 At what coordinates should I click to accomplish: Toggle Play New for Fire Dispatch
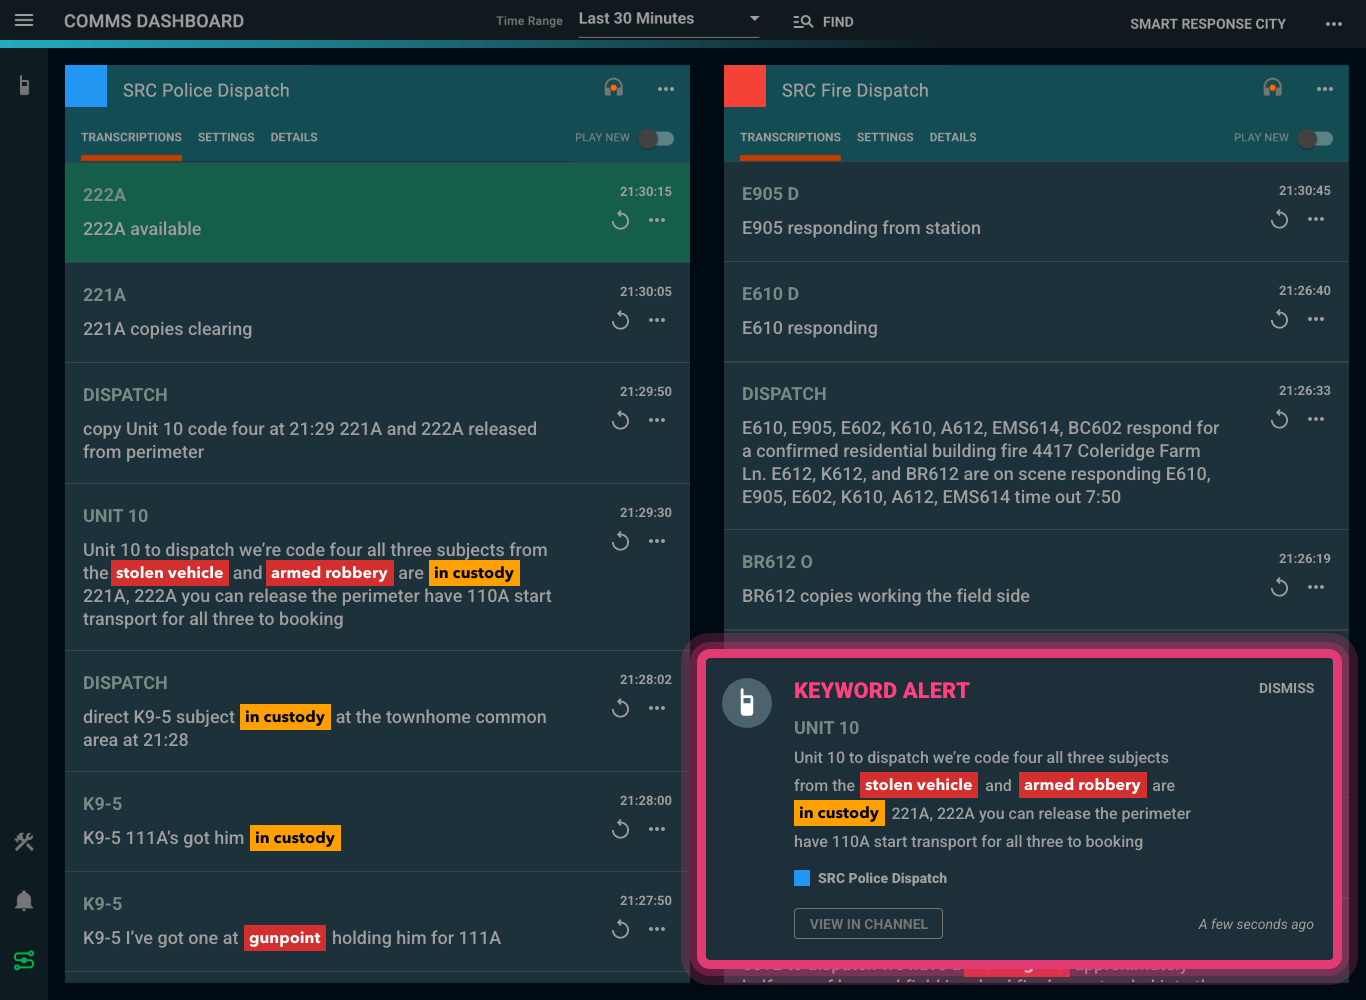[1316, 138]
